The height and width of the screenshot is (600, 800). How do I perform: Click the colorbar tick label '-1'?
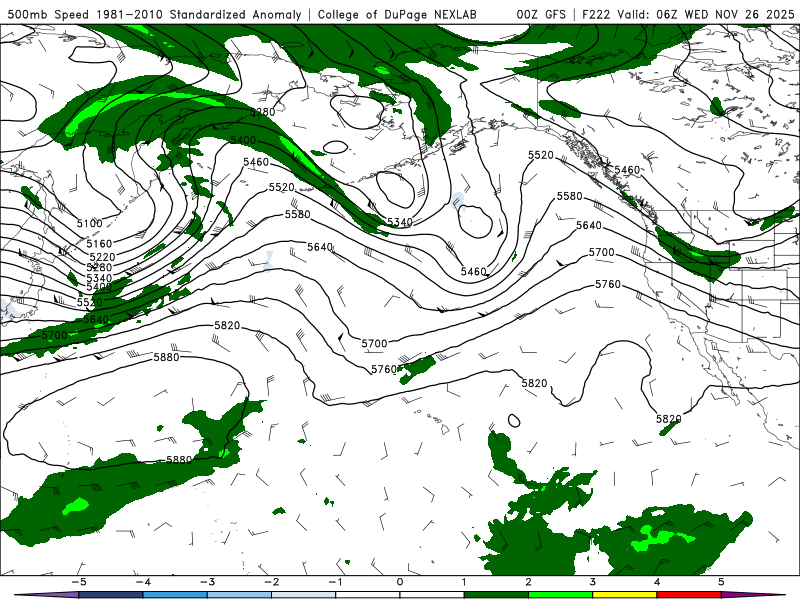tap(335, 582)
